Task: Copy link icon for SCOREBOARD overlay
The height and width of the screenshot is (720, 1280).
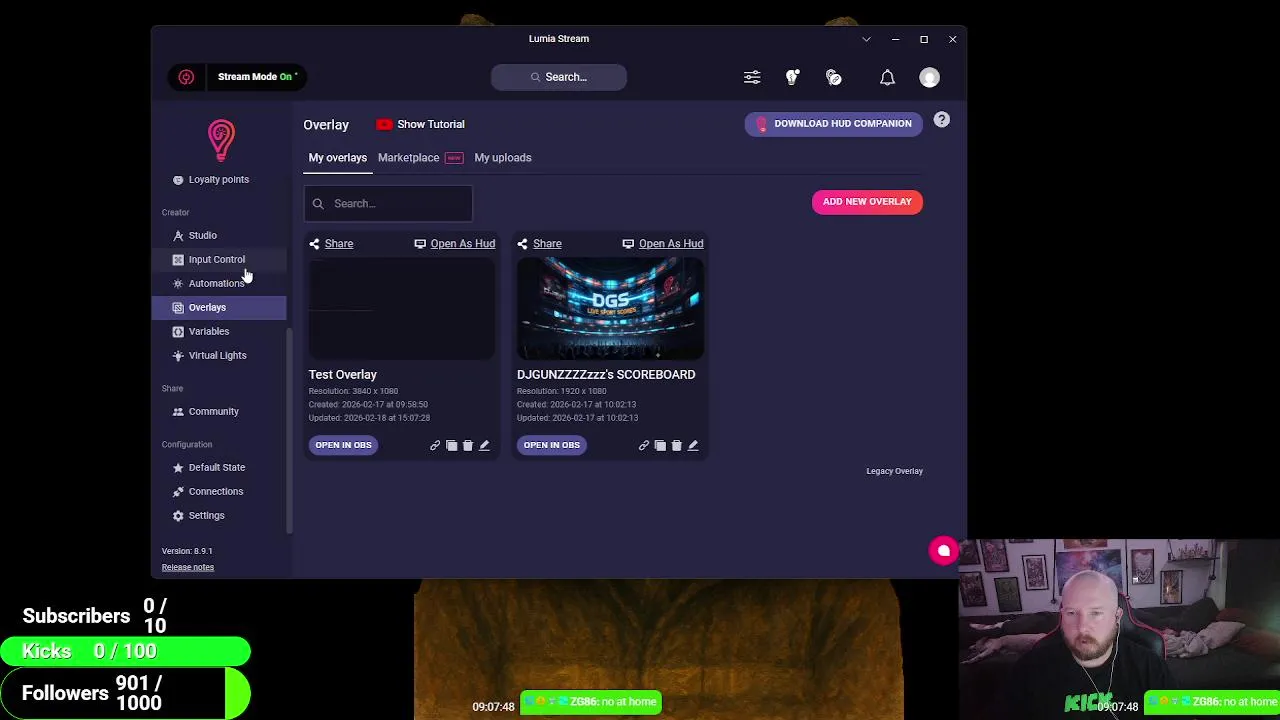Action: coord(644,446)
